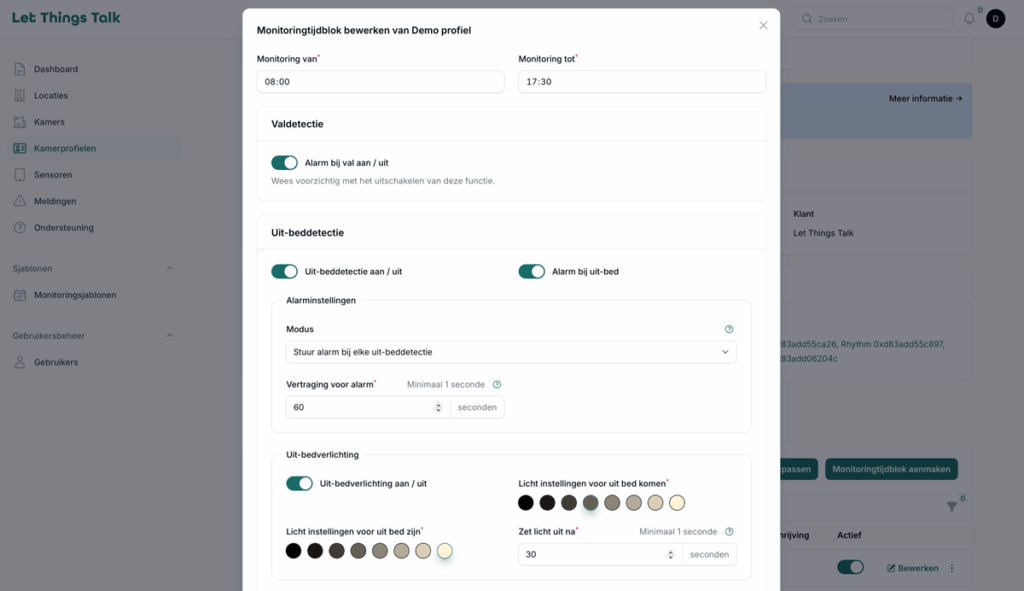This screenshot has height=591, width=1024.
Task: Click Monitoringtijdblok aanmaken button
Action: 891,469
